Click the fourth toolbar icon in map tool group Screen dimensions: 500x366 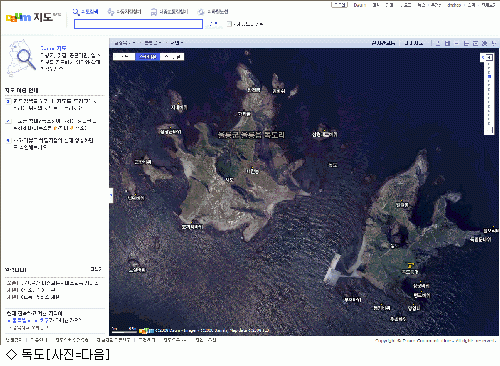(x=466, y=43)
